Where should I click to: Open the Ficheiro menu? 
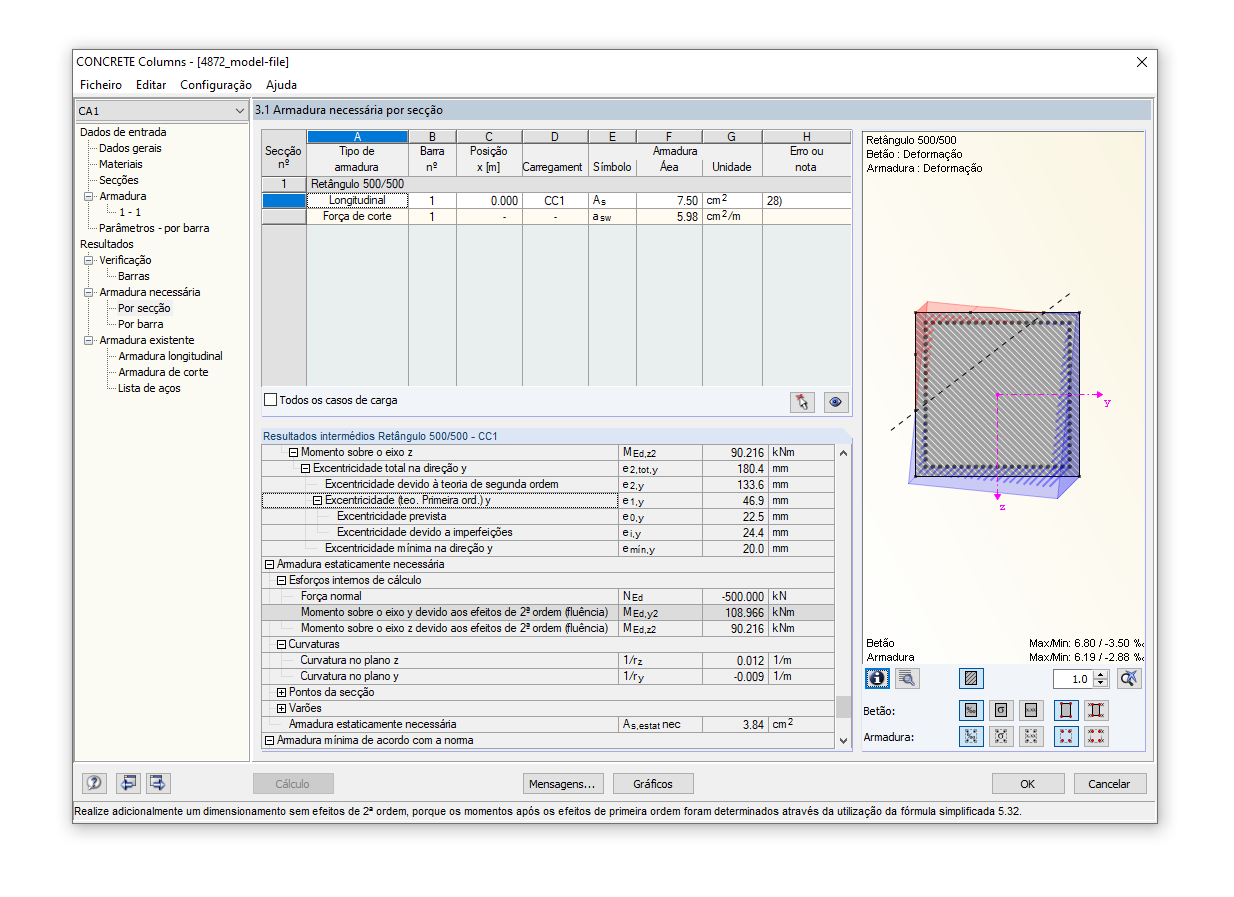tap(101, 85)
